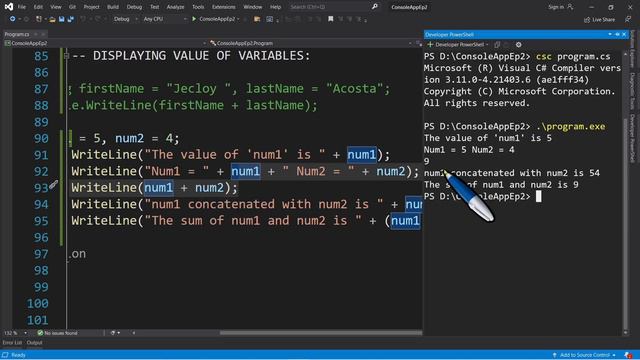The height and width of the screenshot is (360, 640).
Task: Open the PowerShell window position dropdown arrow
Action: coord(610,35)
